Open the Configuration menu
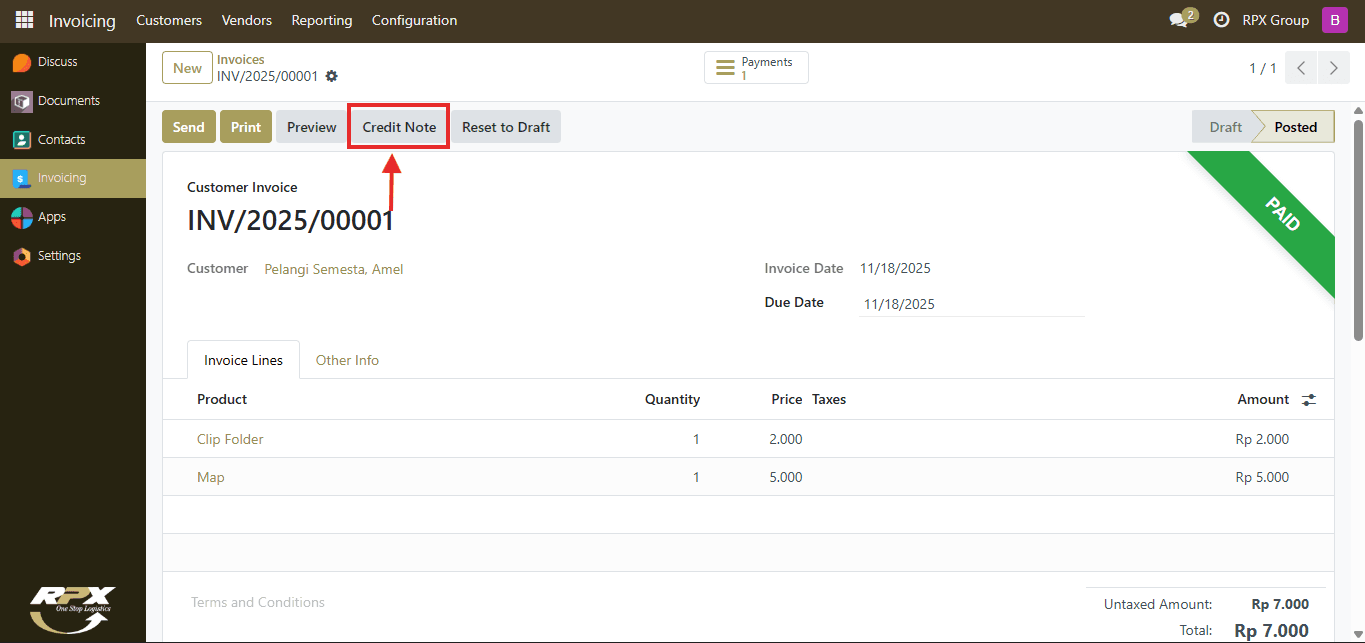Screen dimensions: 1365x643 tap(414, 20)
